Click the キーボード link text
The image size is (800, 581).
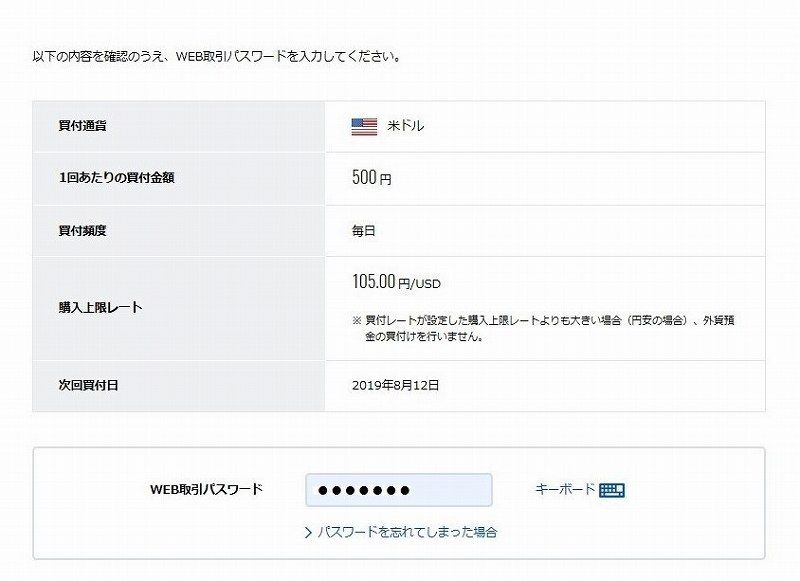565,489
